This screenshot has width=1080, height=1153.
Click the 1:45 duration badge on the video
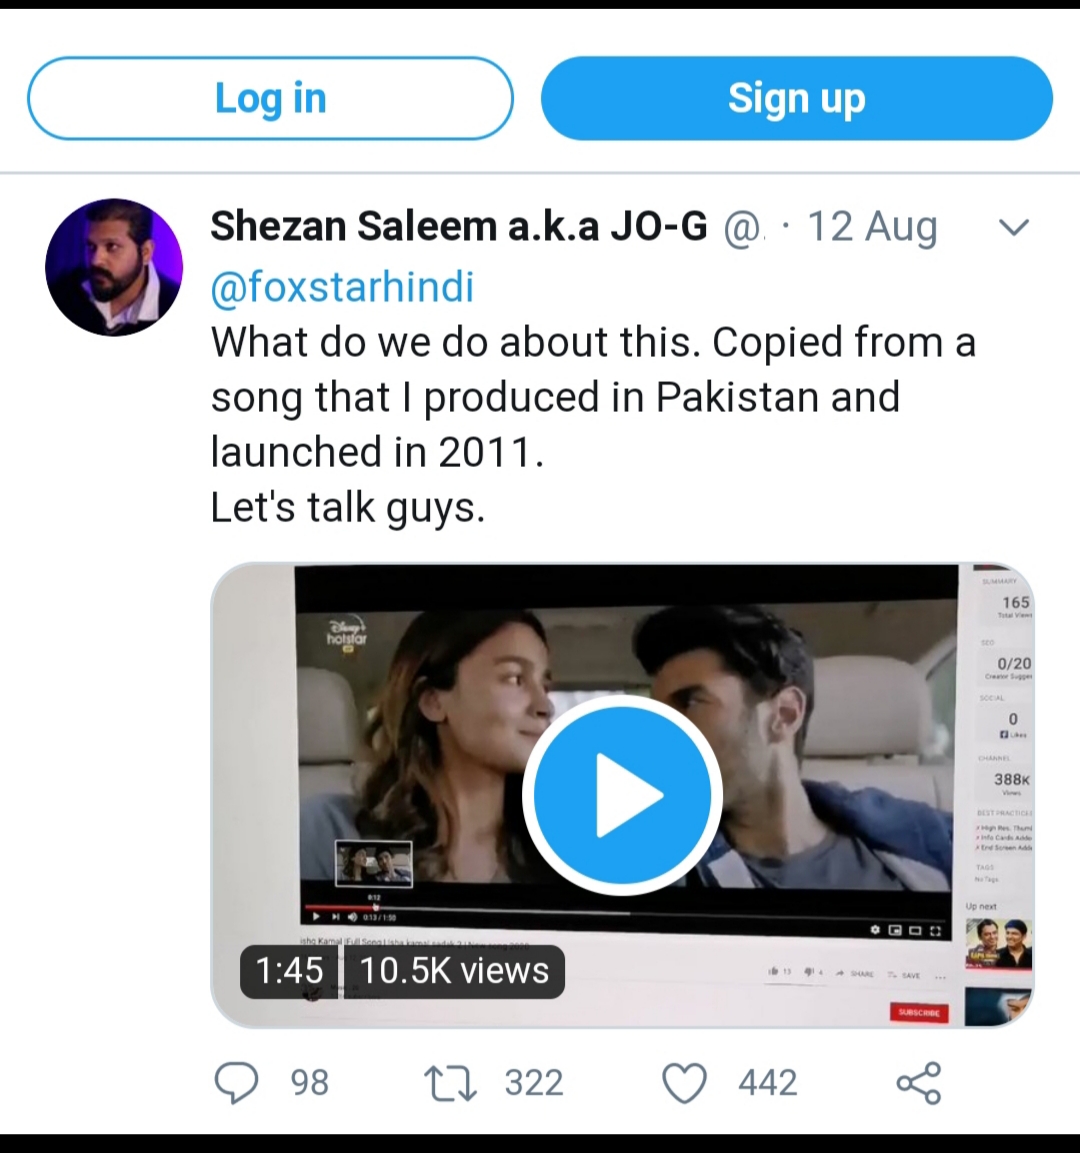click(x=289, y=971)
